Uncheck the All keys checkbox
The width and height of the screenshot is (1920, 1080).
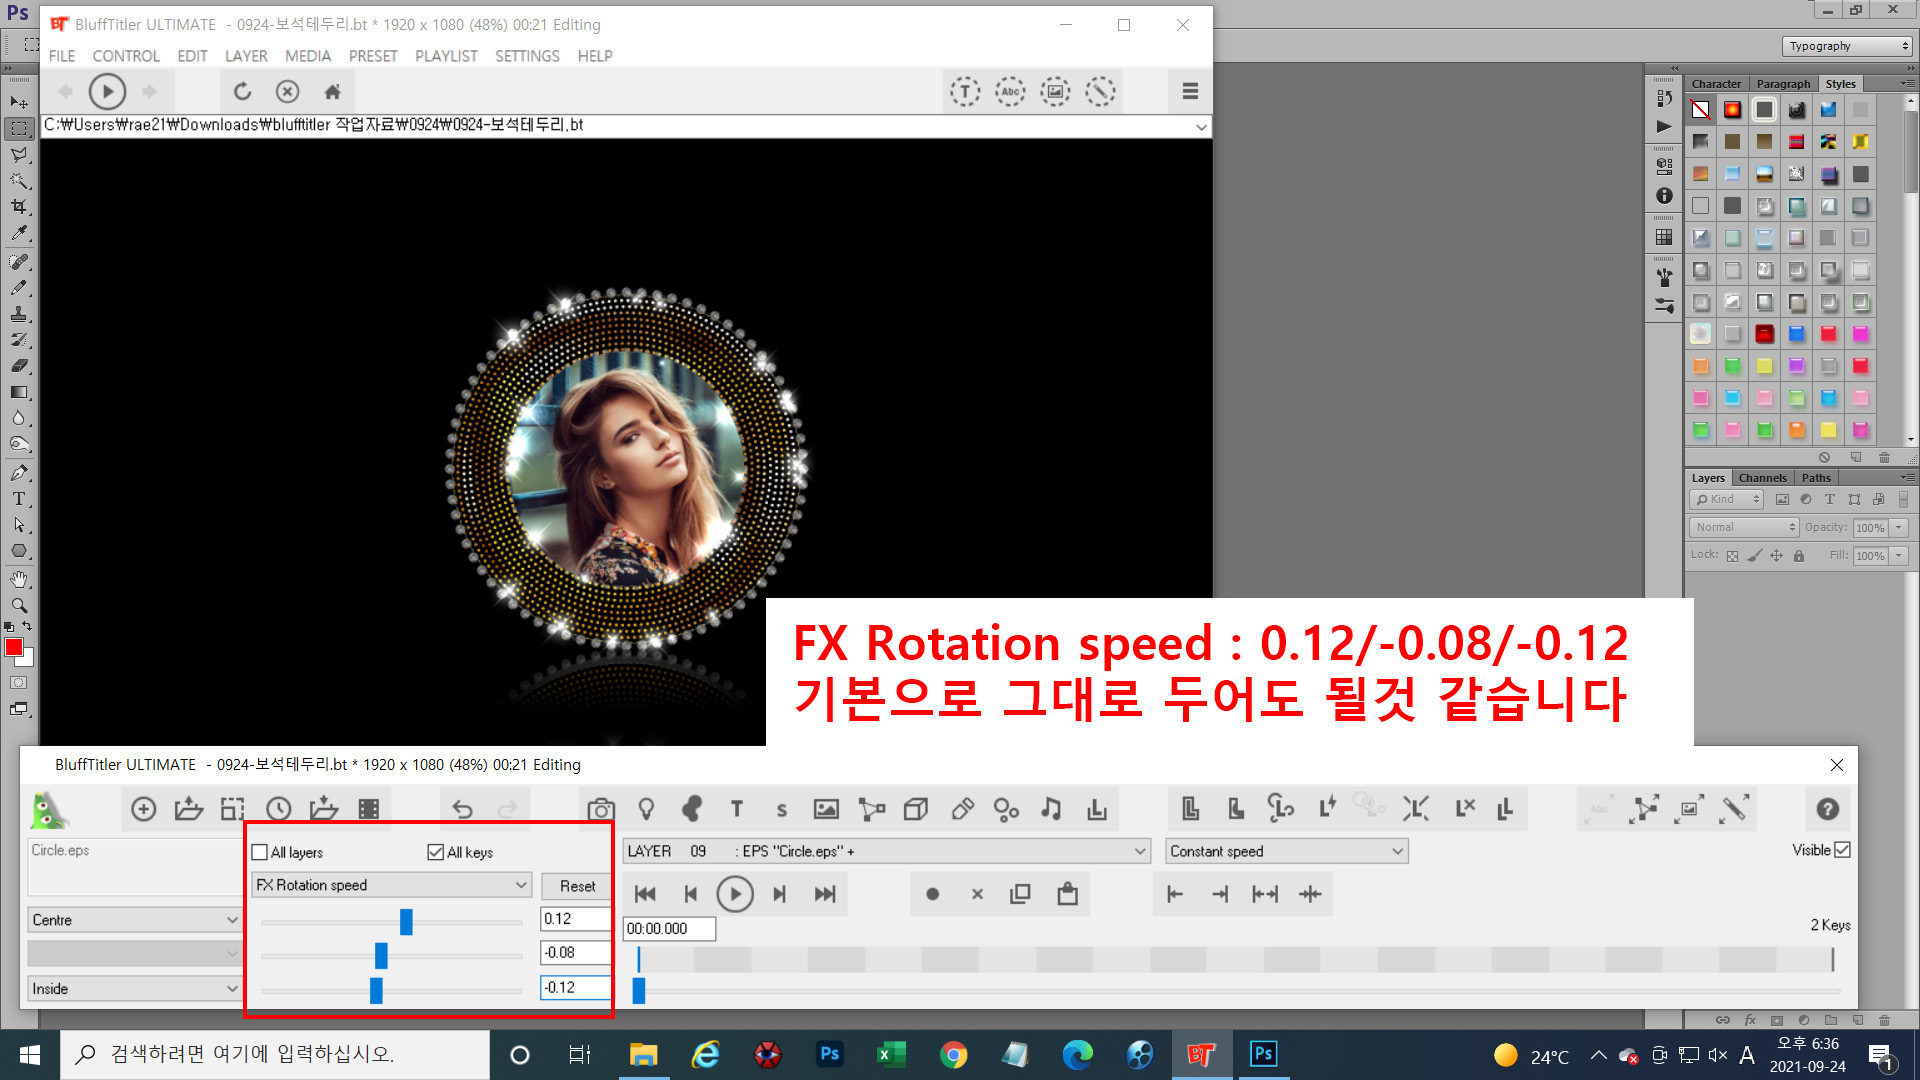click(x=436, y=852)
